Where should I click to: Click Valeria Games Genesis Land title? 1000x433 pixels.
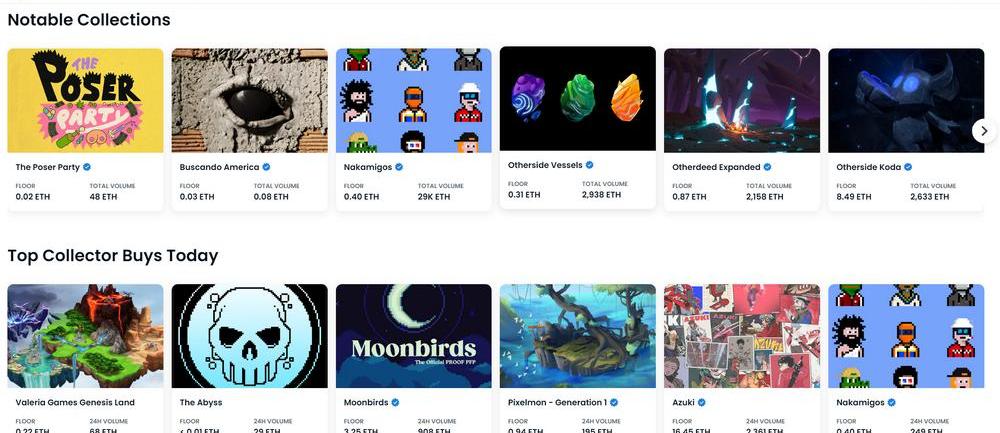point(75,402)
